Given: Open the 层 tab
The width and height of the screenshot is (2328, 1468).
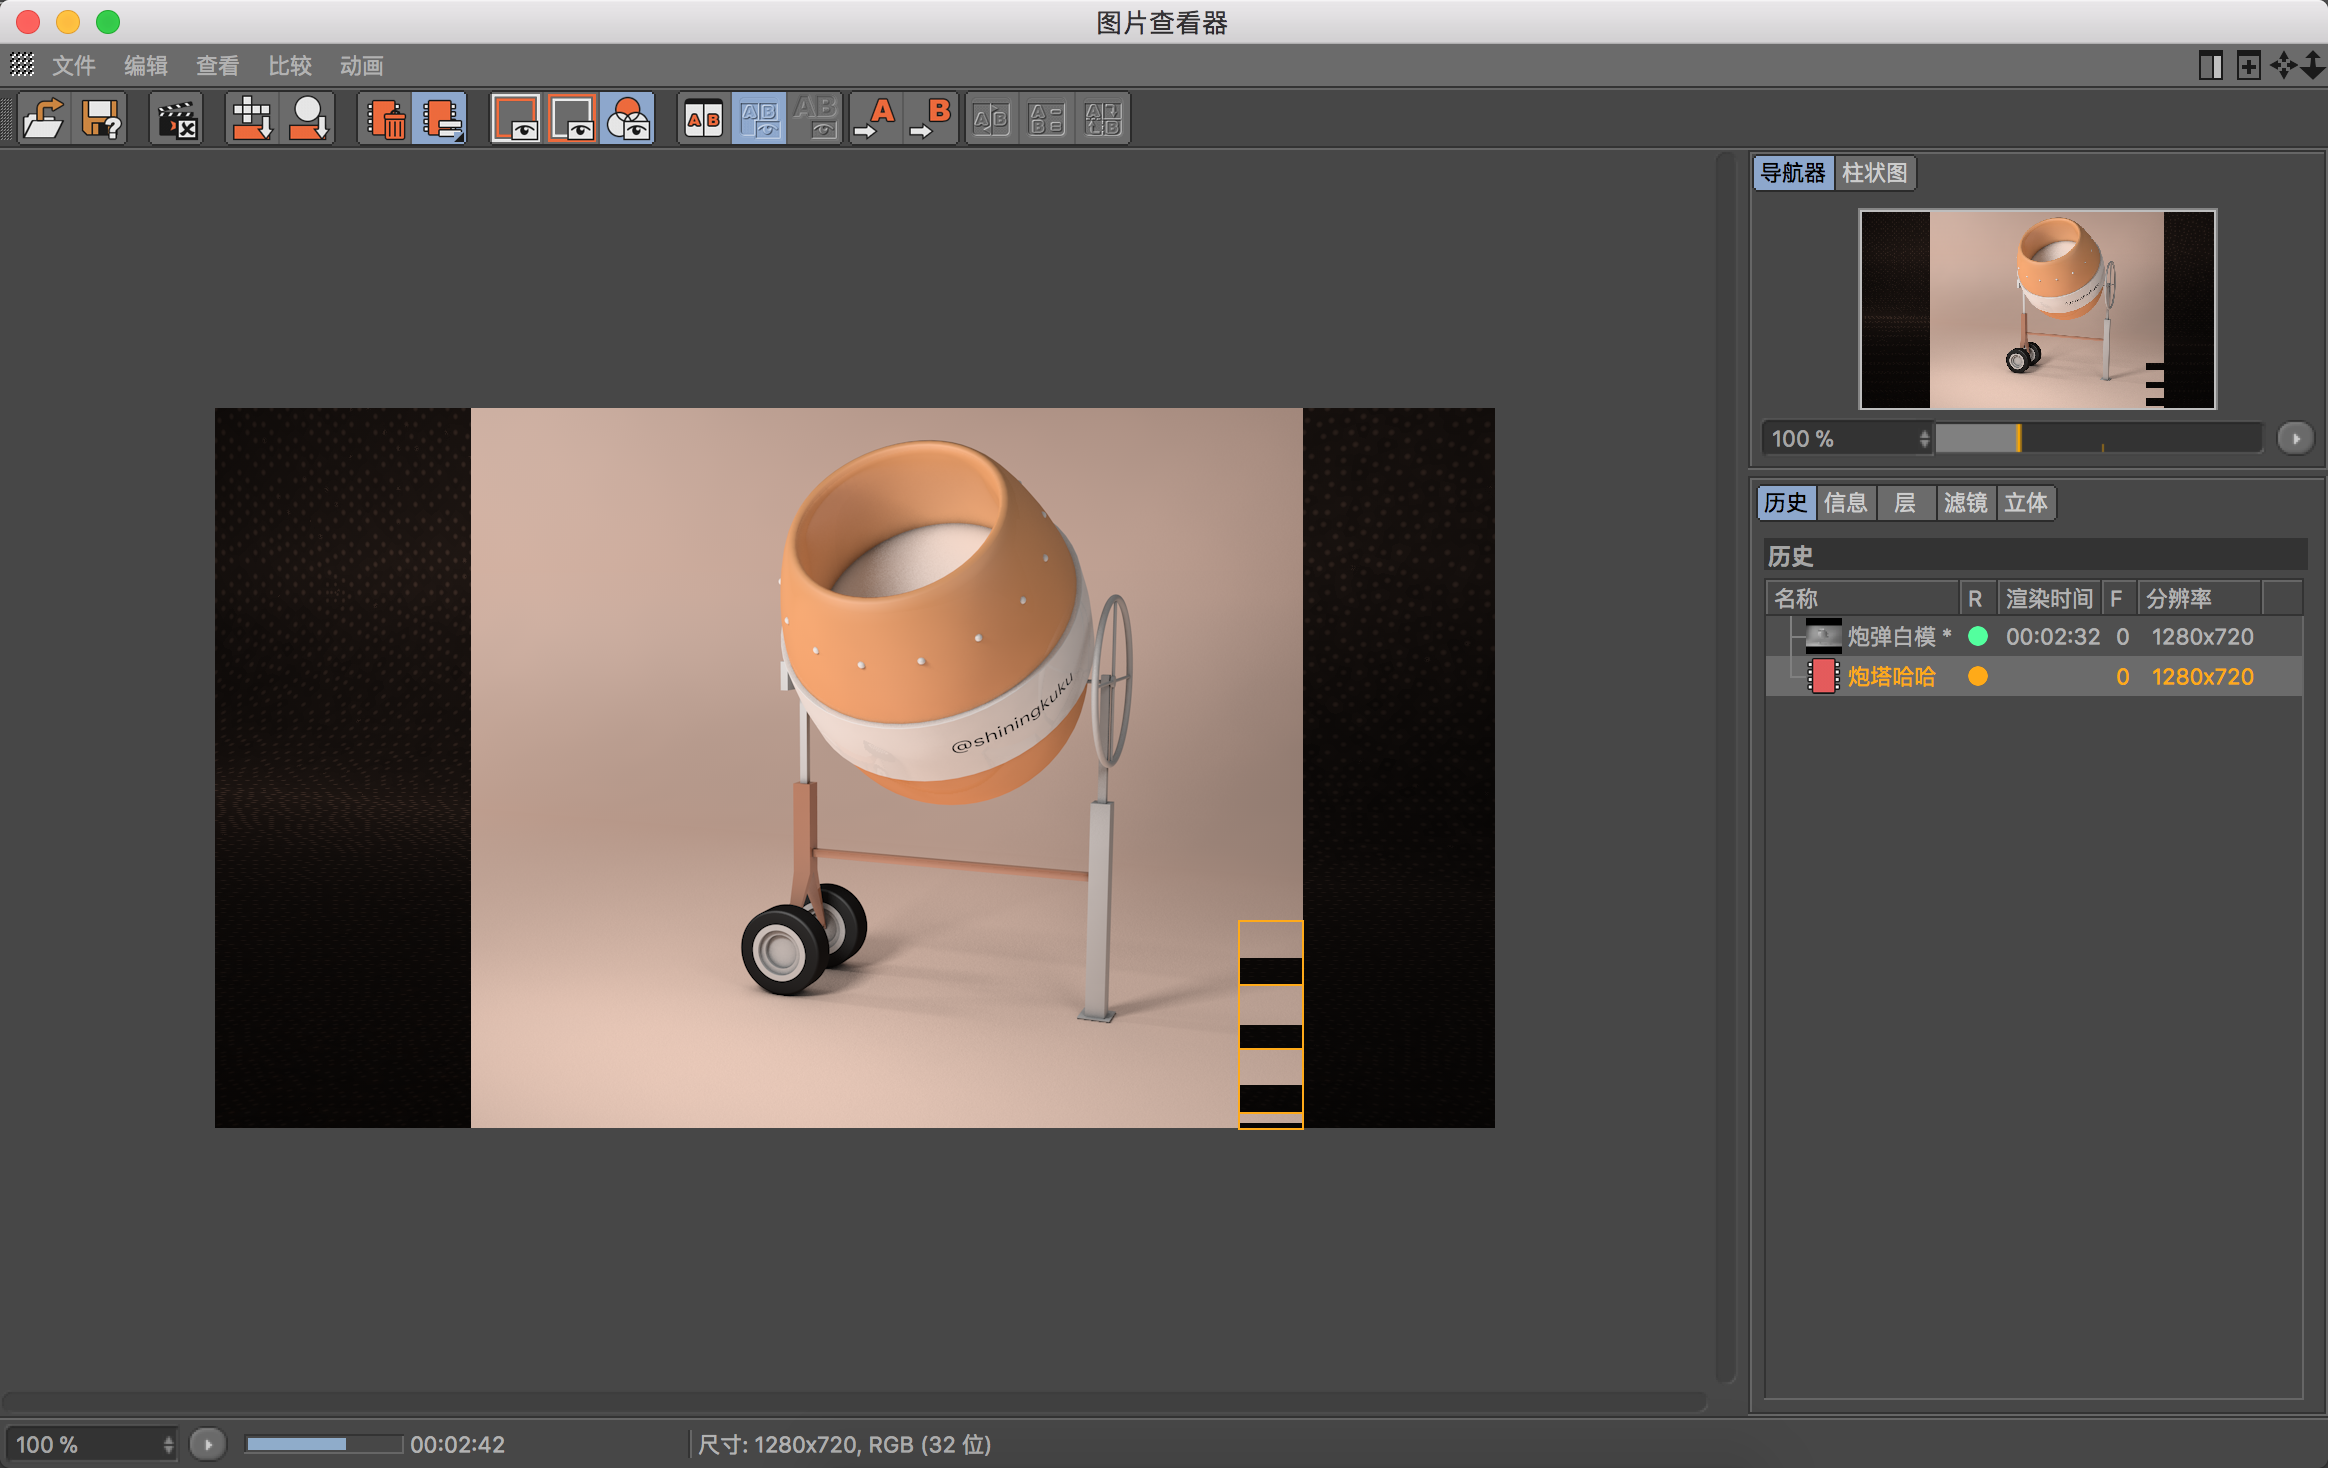Looking at the screenshot, I should pyautogui.click(x=1906, y=503).
